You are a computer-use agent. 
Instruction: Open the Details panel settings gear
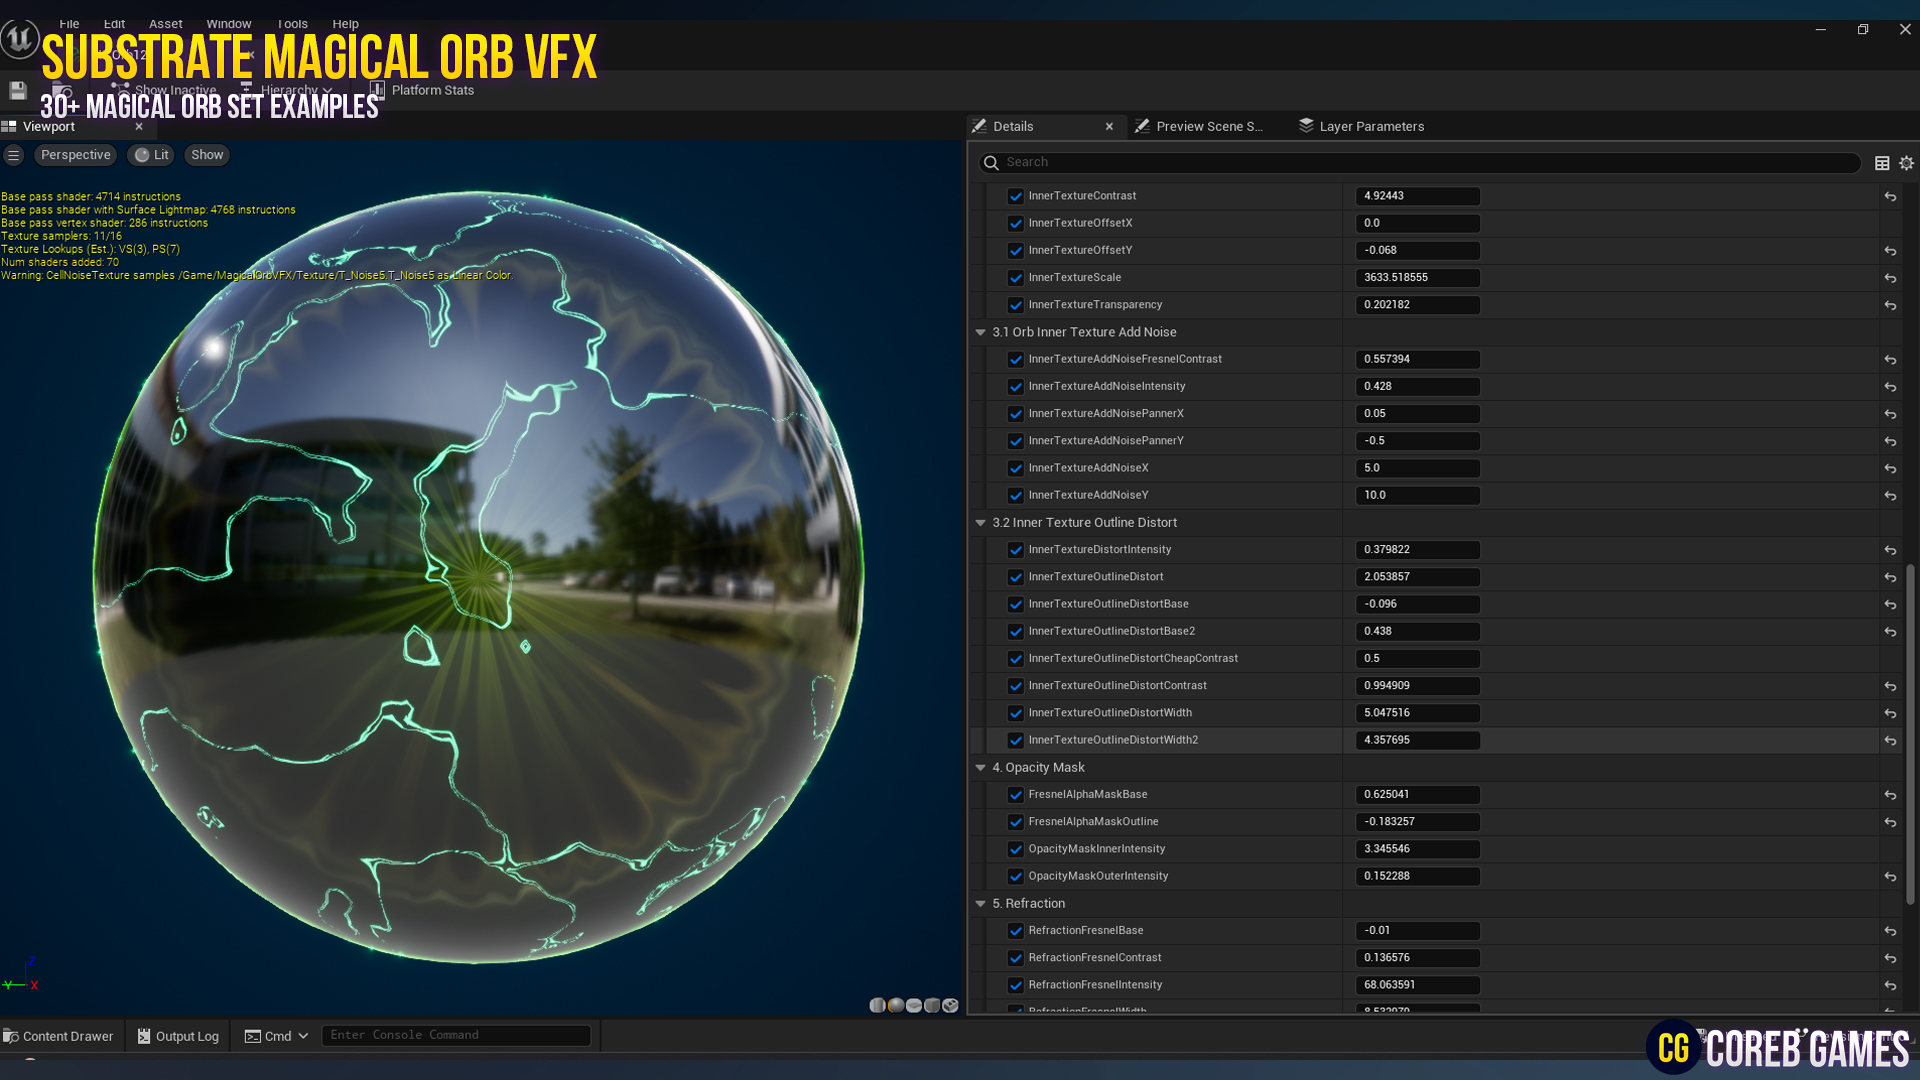[x=1906, y=162]
